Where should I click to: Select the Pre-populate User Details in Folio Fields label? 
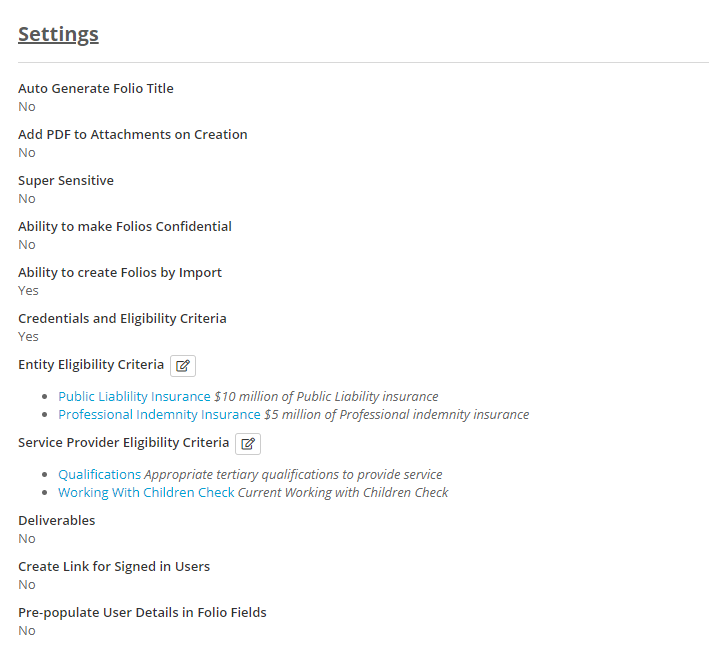coord(142,613)
